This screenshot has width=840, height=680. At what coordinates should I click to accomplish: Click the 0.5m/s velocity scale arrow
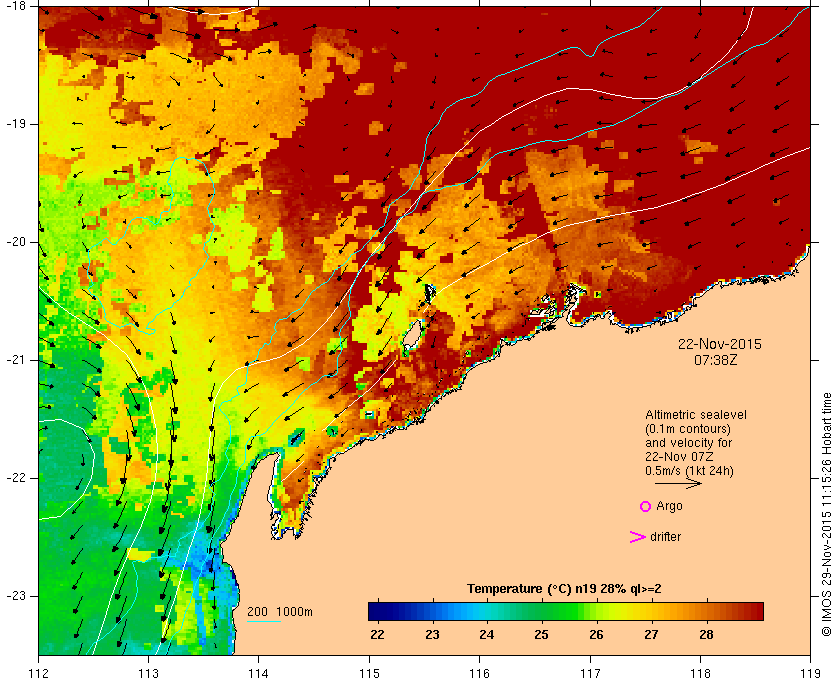[678, 483]
